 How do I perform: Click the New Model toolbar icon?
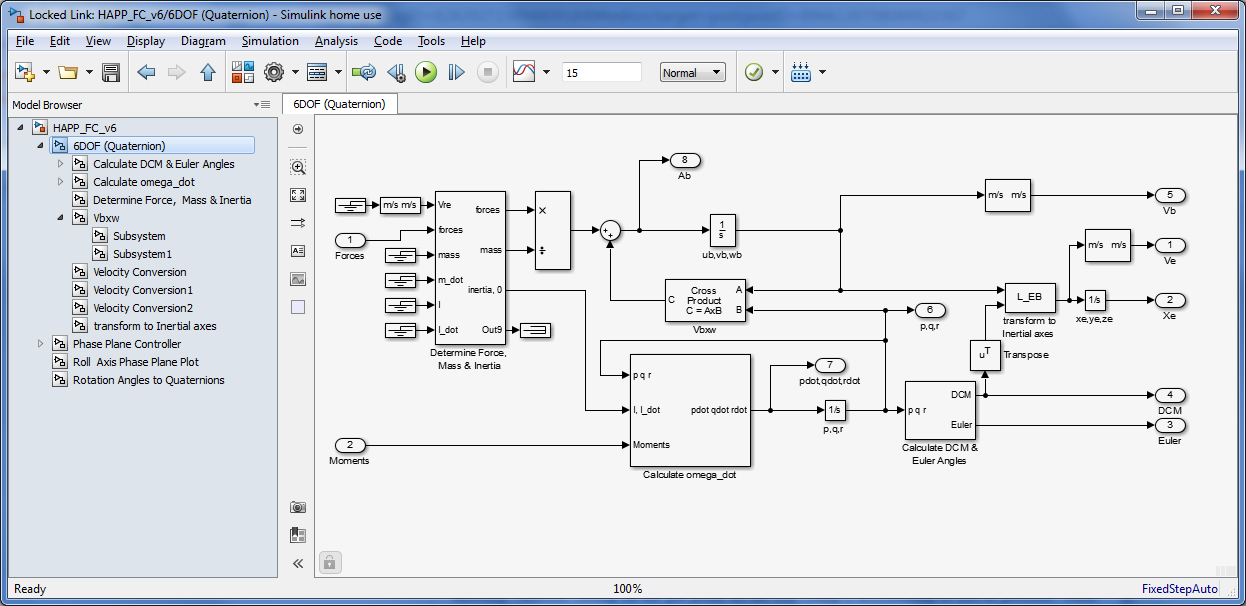pyautogui.click(x=26, y=72)
